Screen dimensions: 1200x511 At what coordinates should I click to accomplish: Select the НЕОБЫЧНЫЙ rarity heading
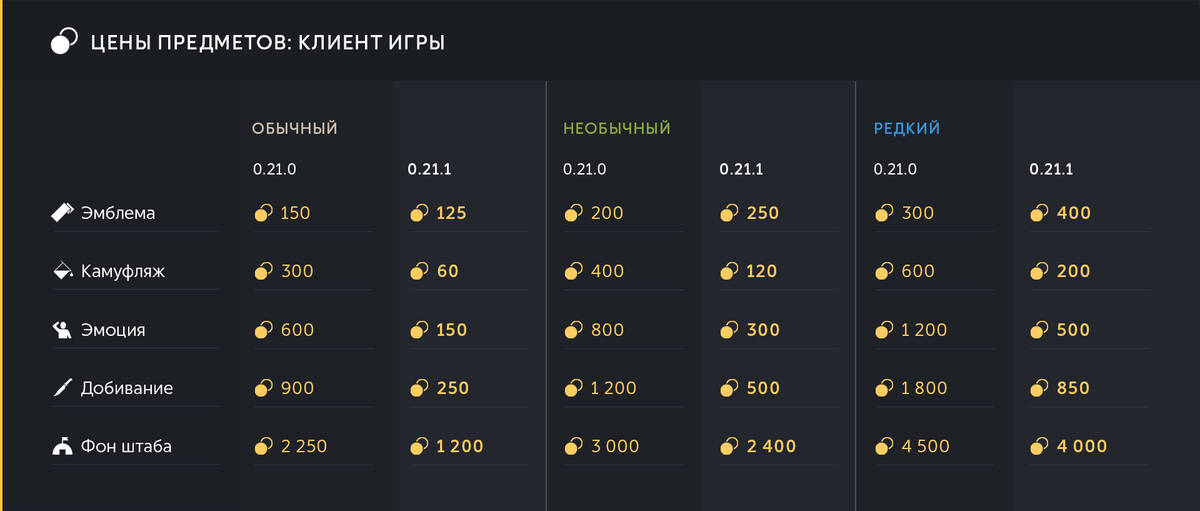[616, 129]
